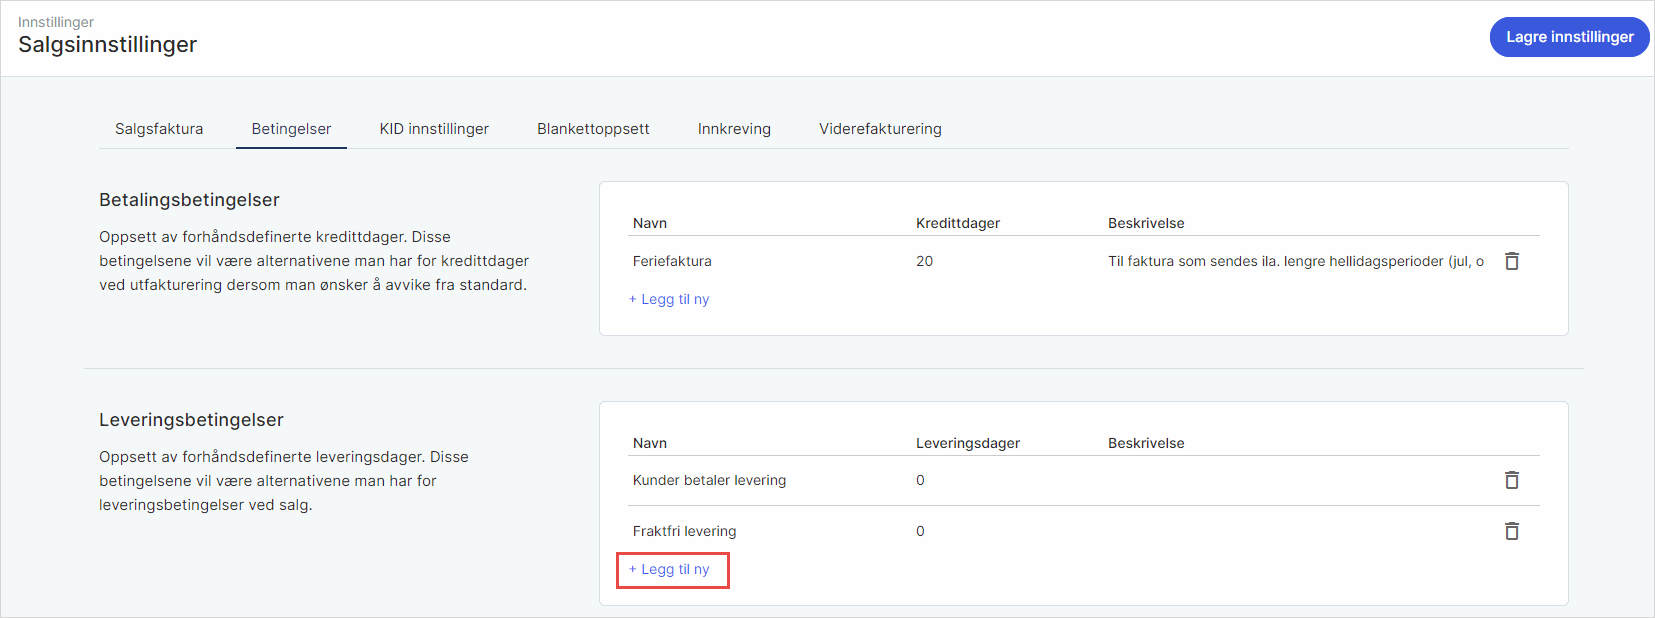Click the Kredittdager value 20

924,261
